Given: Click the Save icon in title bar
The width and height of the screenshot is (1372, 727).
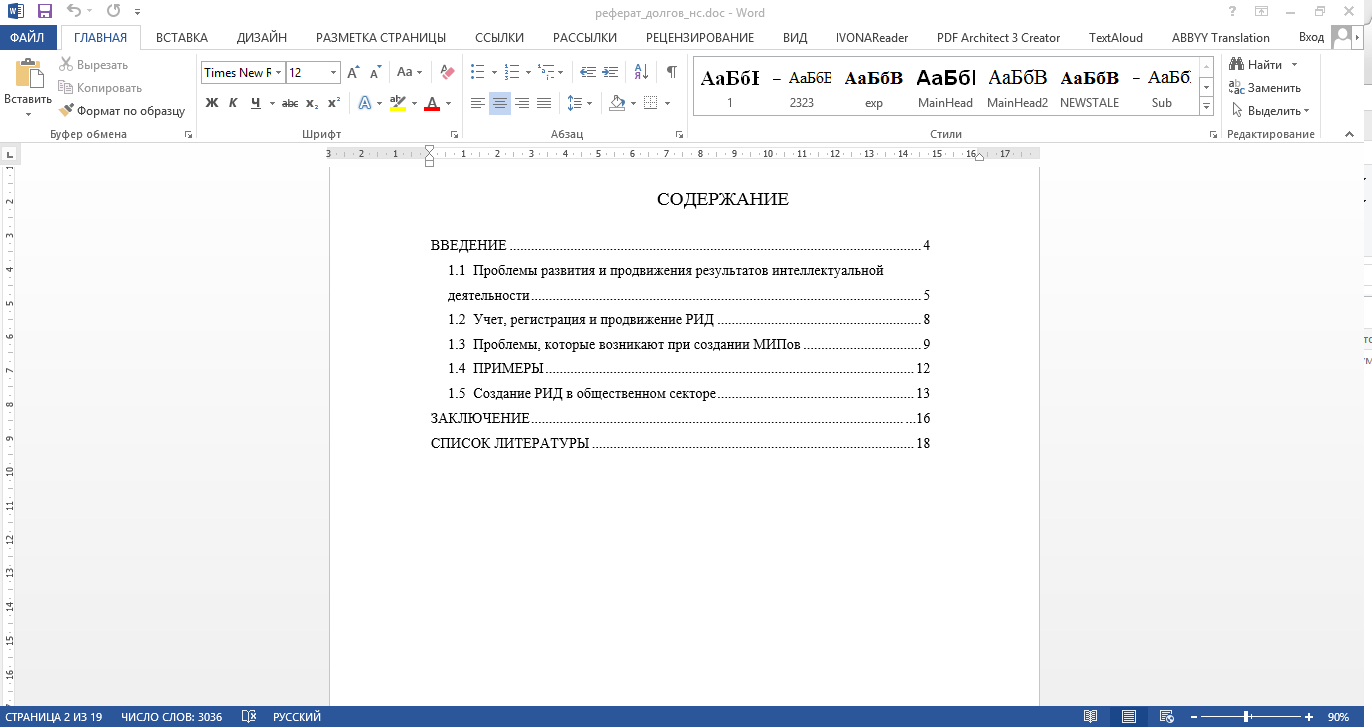Looking at the screenshot, I should [44, 12].
